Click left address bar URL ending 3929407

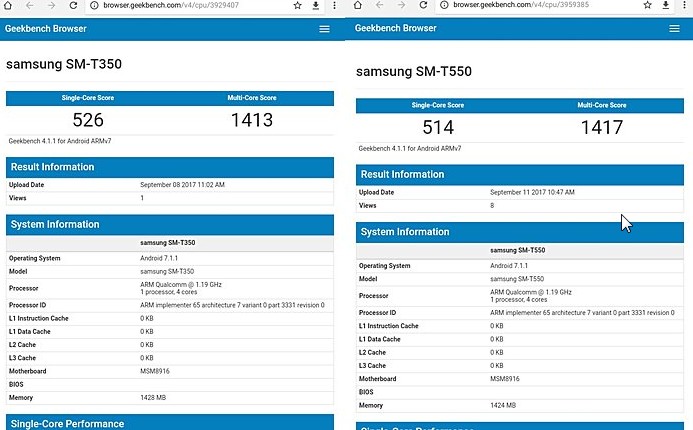pos(171,5)
